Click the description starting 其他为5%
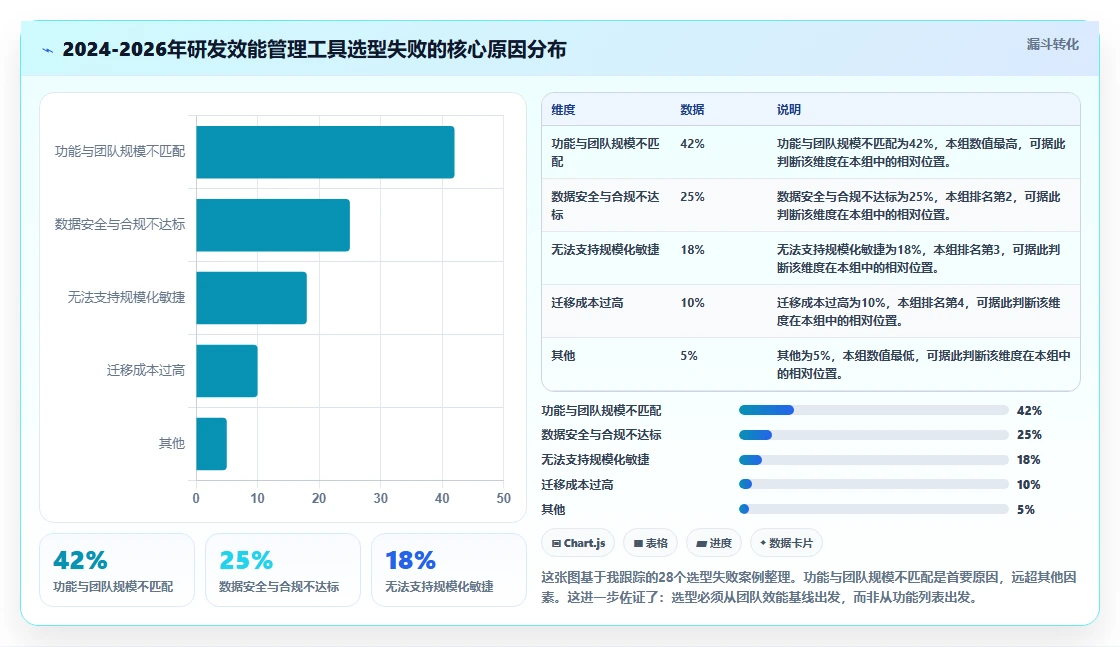1120x647 pixels. 924,364
